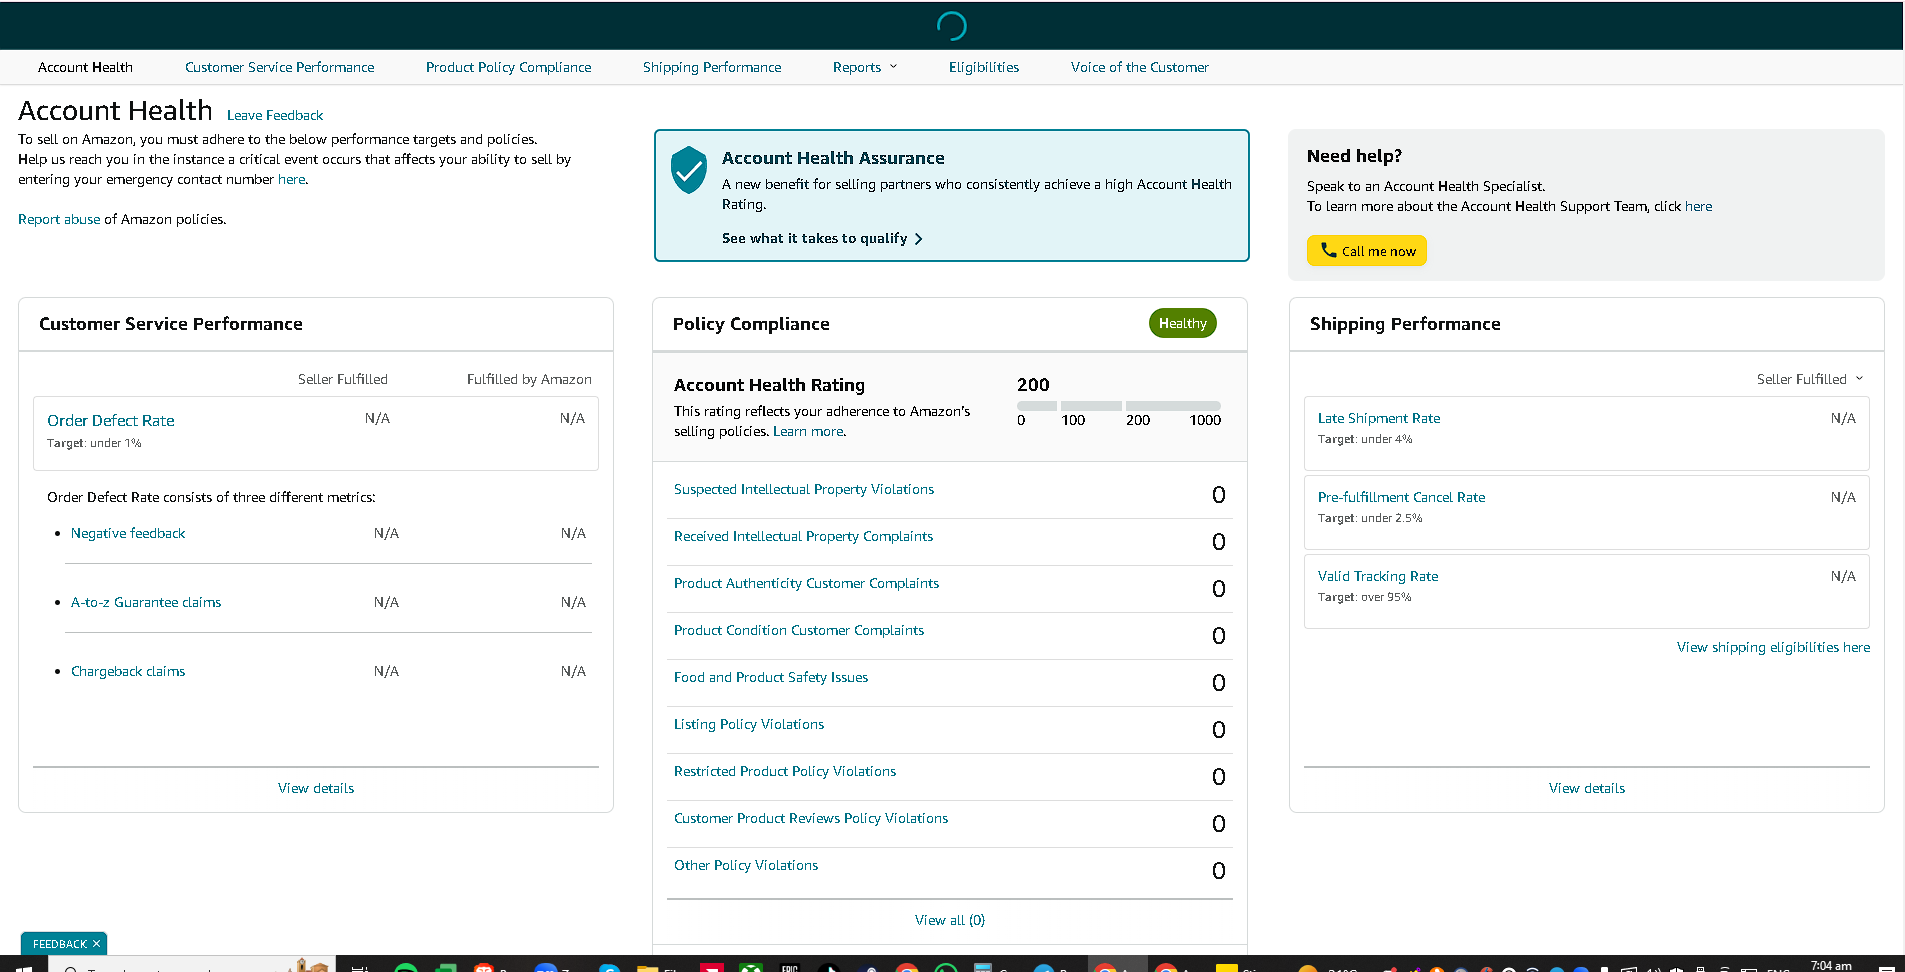Click the Account Health Rating progress bar
The height and width of the screenshot is (972, 1905).
1119,406
